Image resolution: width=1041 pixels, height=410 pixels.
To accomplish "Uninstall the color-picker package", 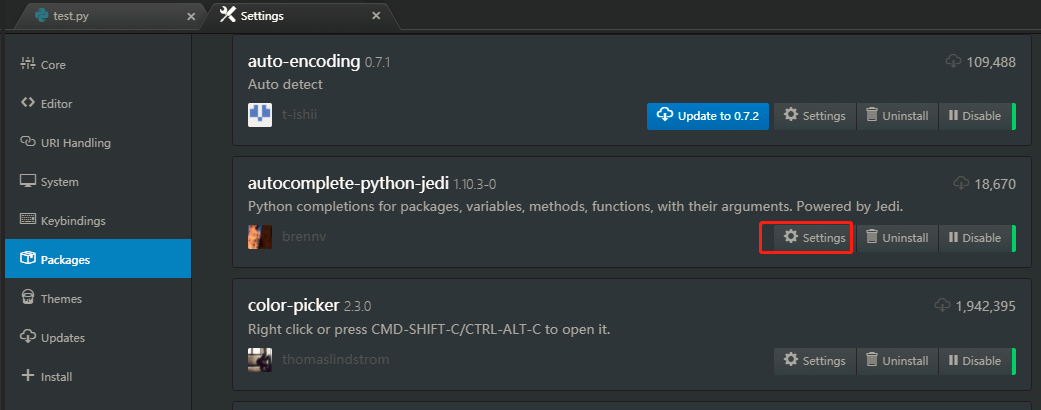I will pyautogui.click(x=896, y=360).
